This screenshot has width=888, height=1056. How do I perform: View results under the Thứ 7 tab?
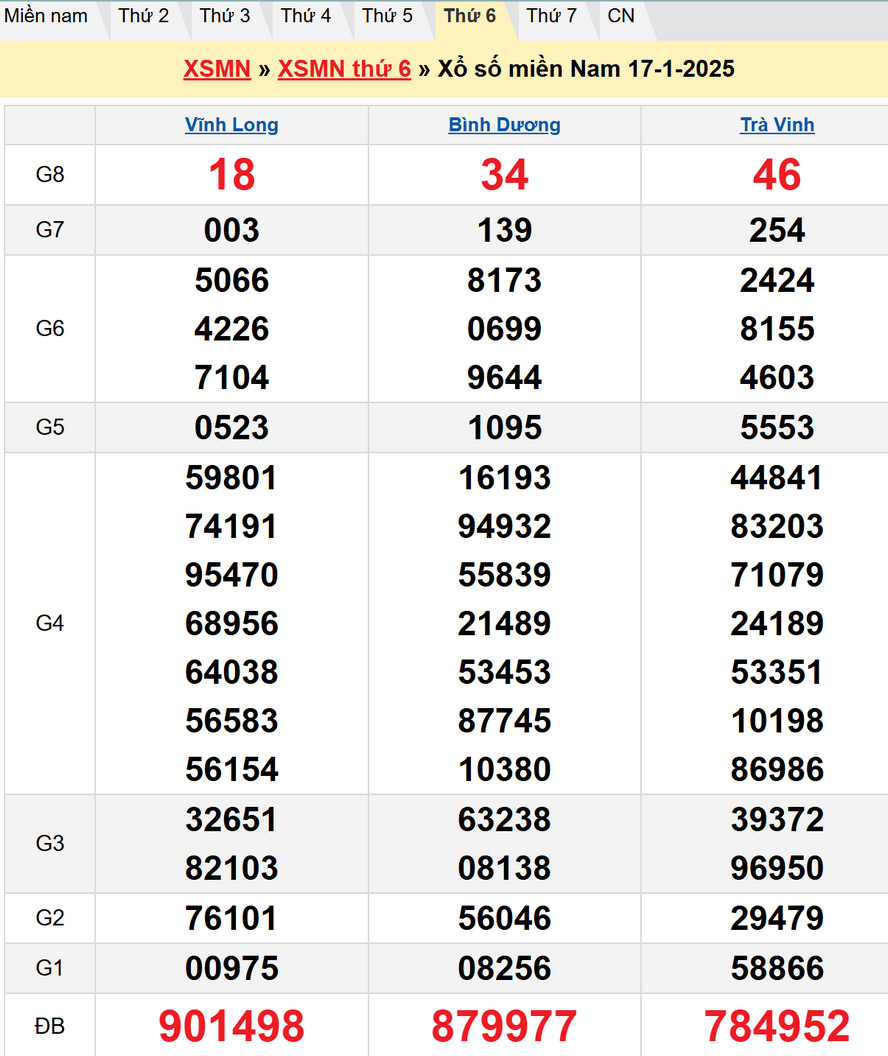551,16
